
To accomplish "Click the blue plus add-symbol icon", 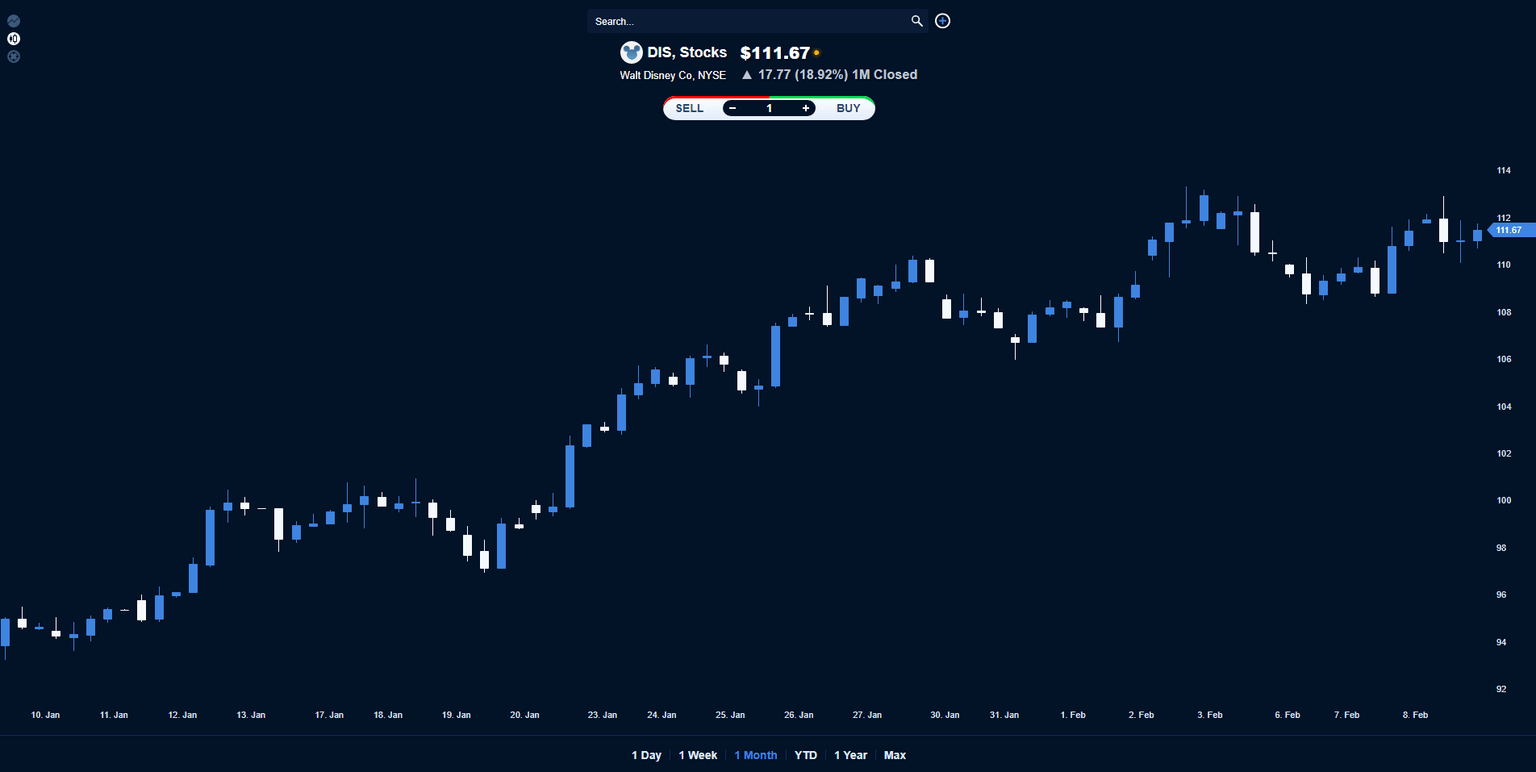I will click(x=943, y=21).
